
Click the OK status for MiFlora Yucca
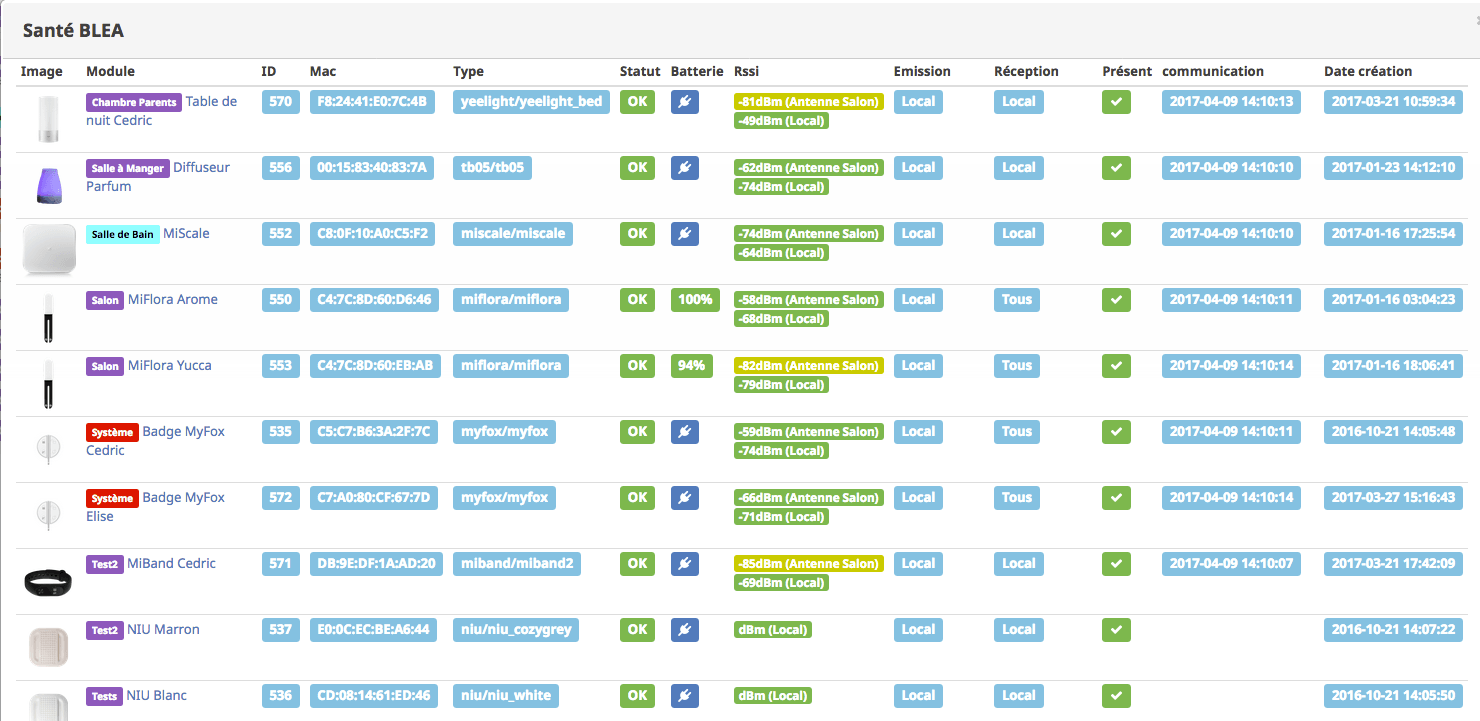click(637, 365)
